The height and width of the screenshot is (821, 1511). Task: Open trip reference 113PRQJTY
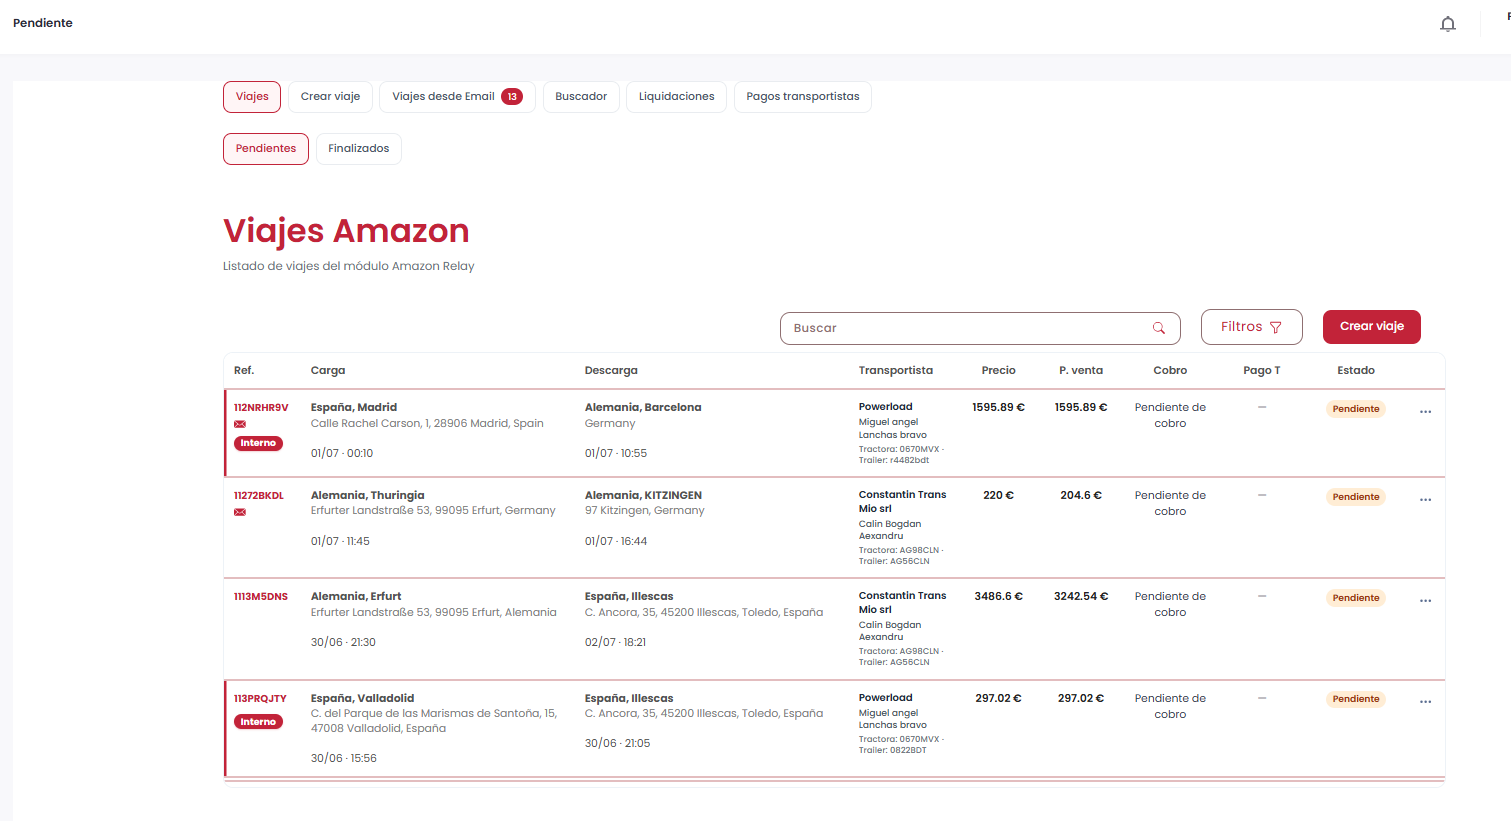(x=260, y=699)
